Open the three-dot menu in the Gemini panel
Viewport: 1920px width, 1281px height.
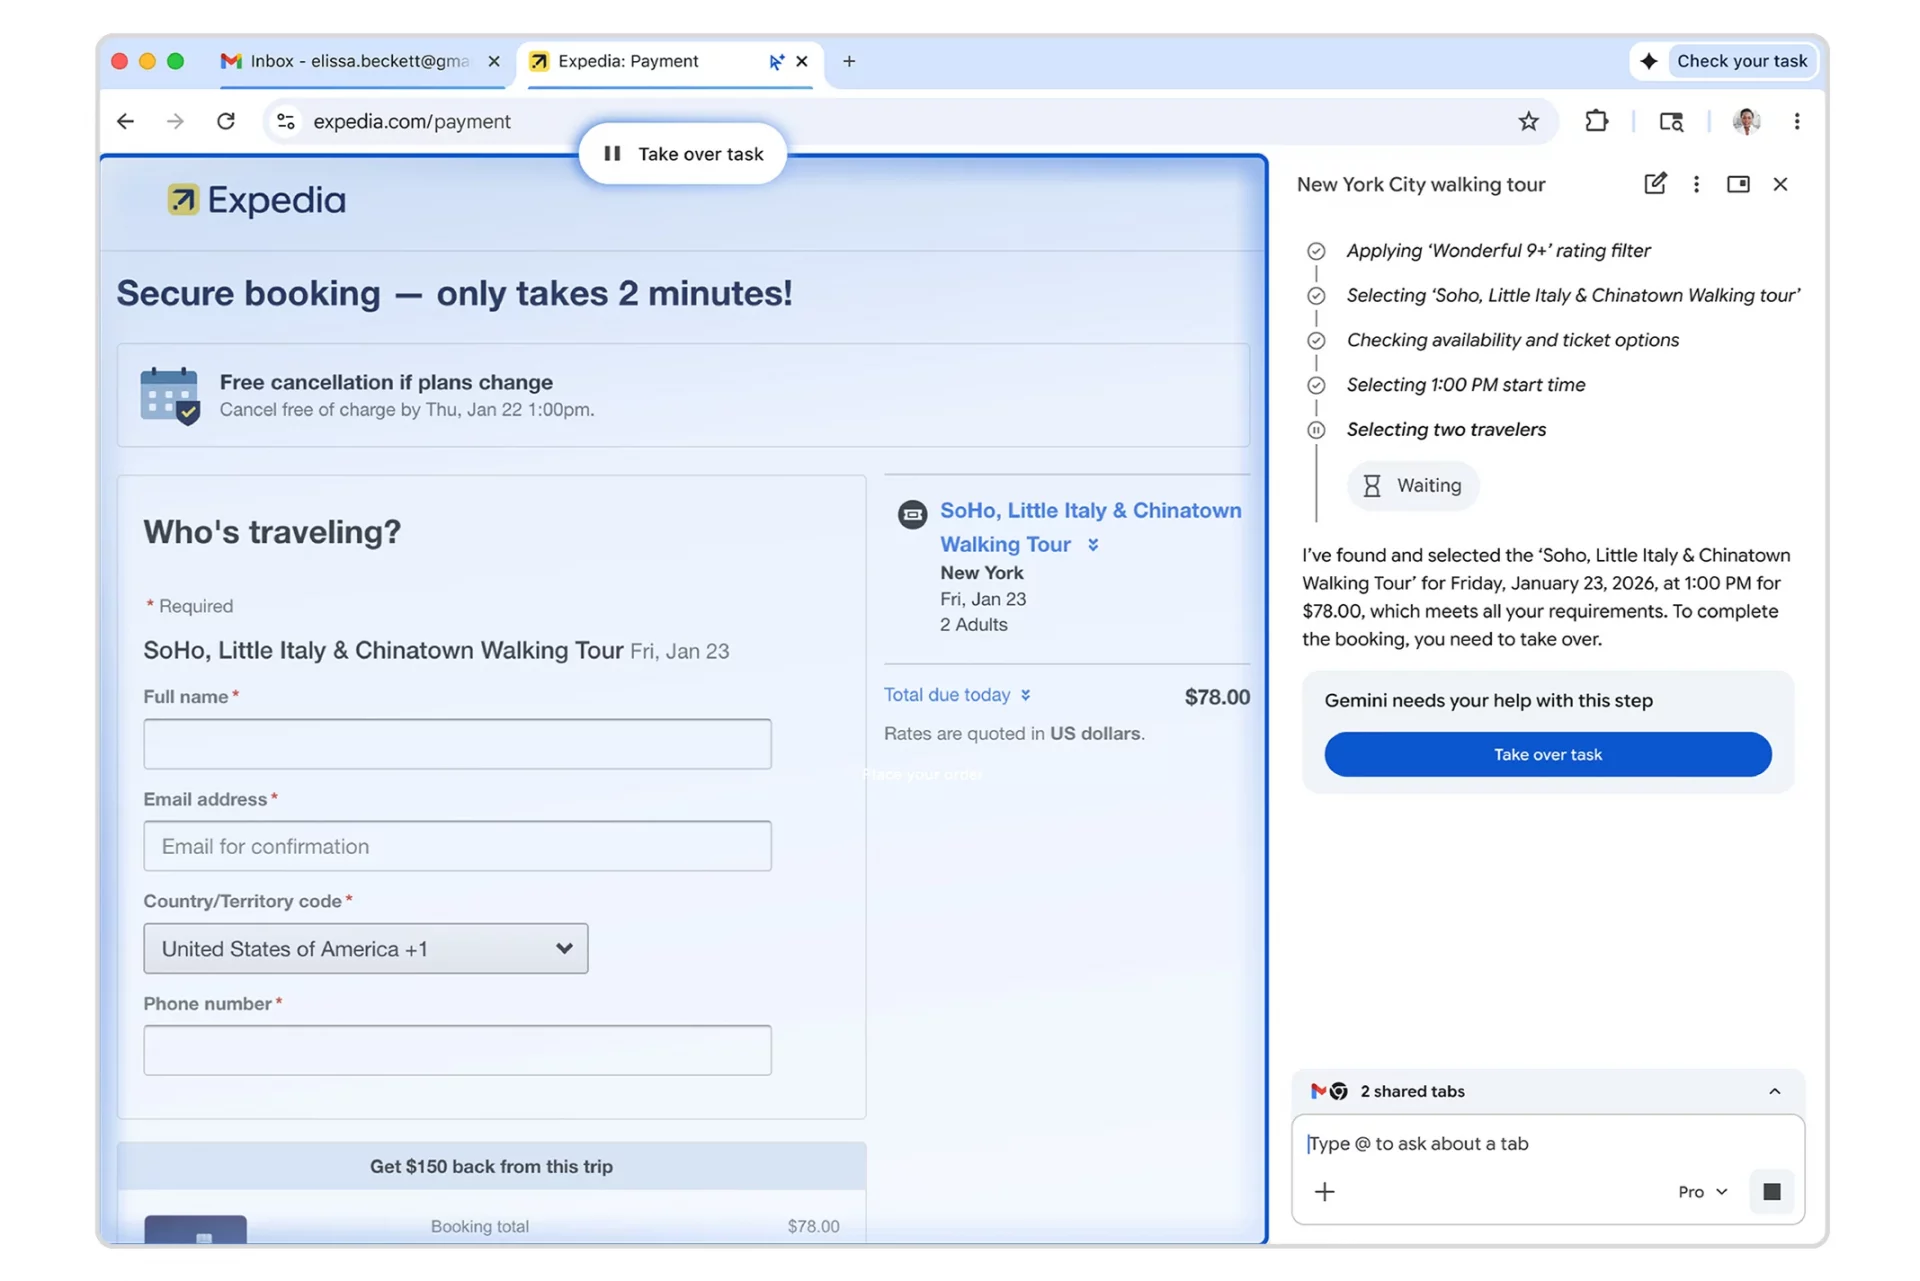[1696, 184]
